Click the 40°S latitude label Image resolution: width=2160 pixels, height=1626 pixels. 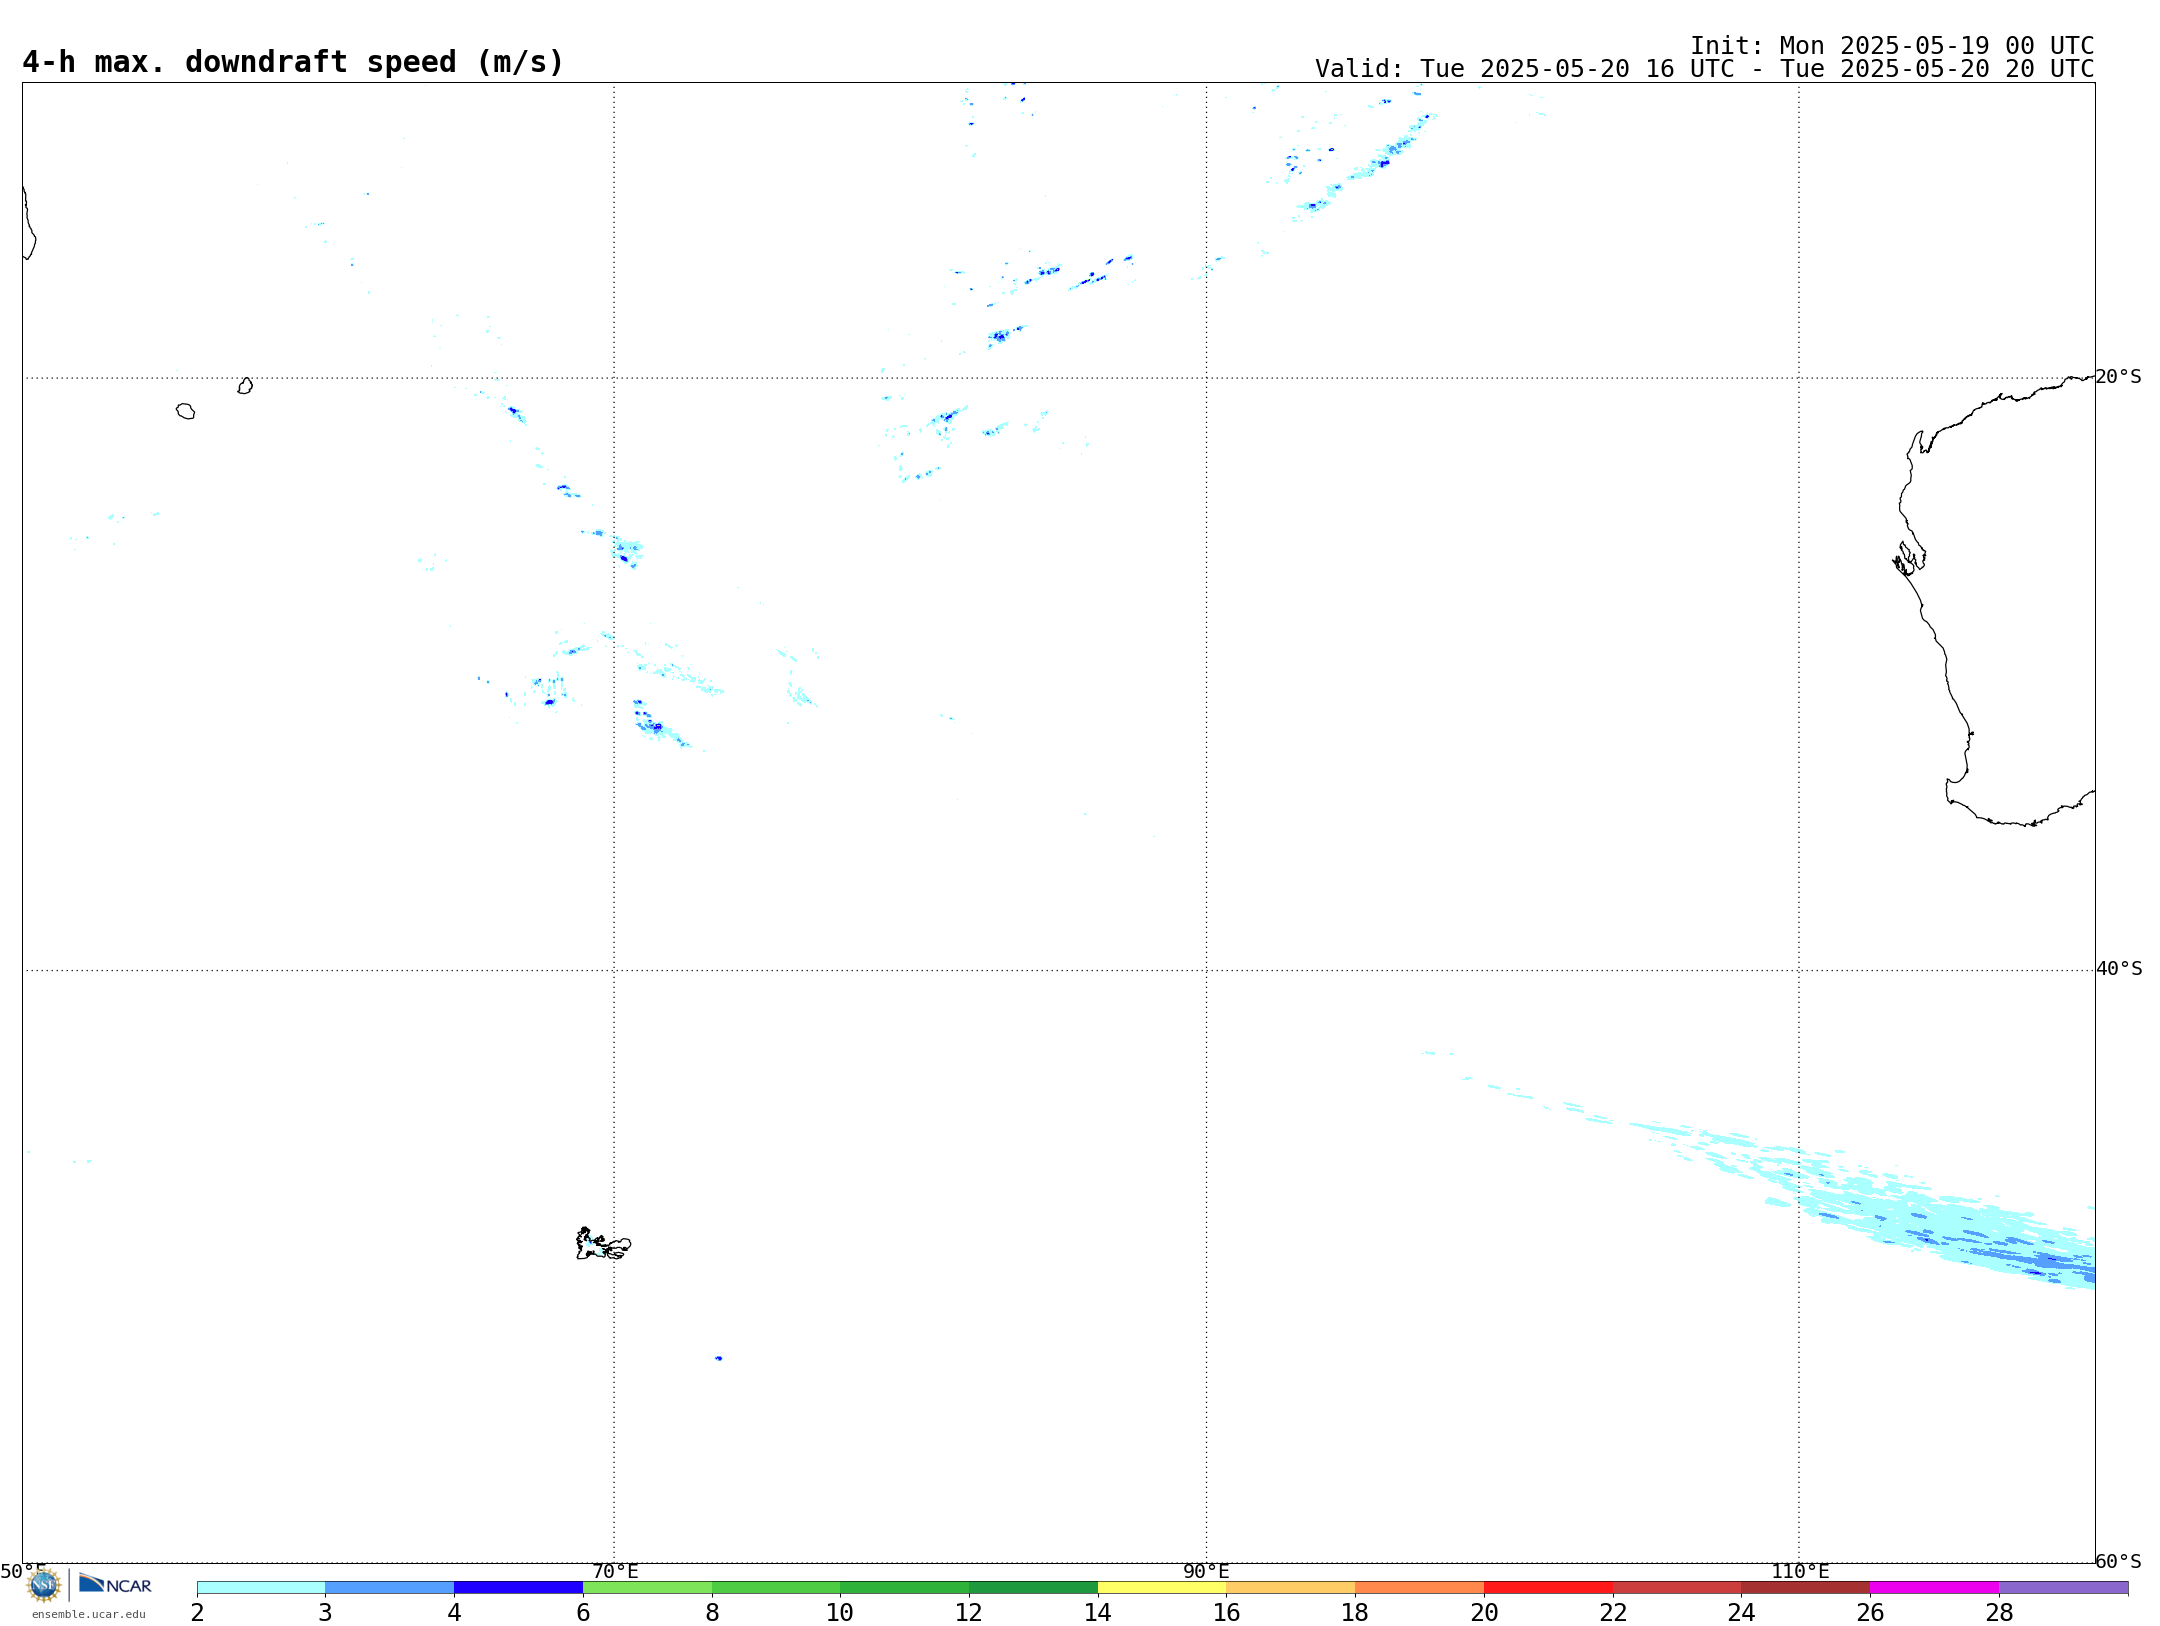pos(2119,969)
